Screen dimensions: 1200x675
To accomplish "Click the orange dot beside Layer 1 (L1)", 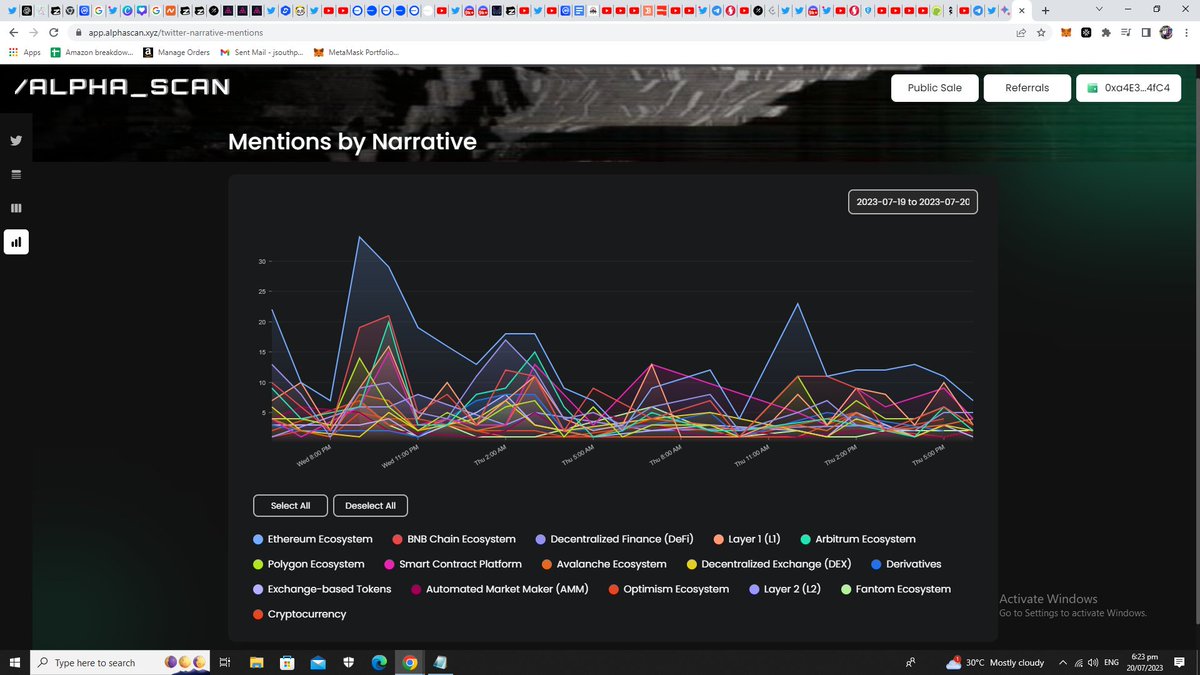I will (x=717, y=539).
